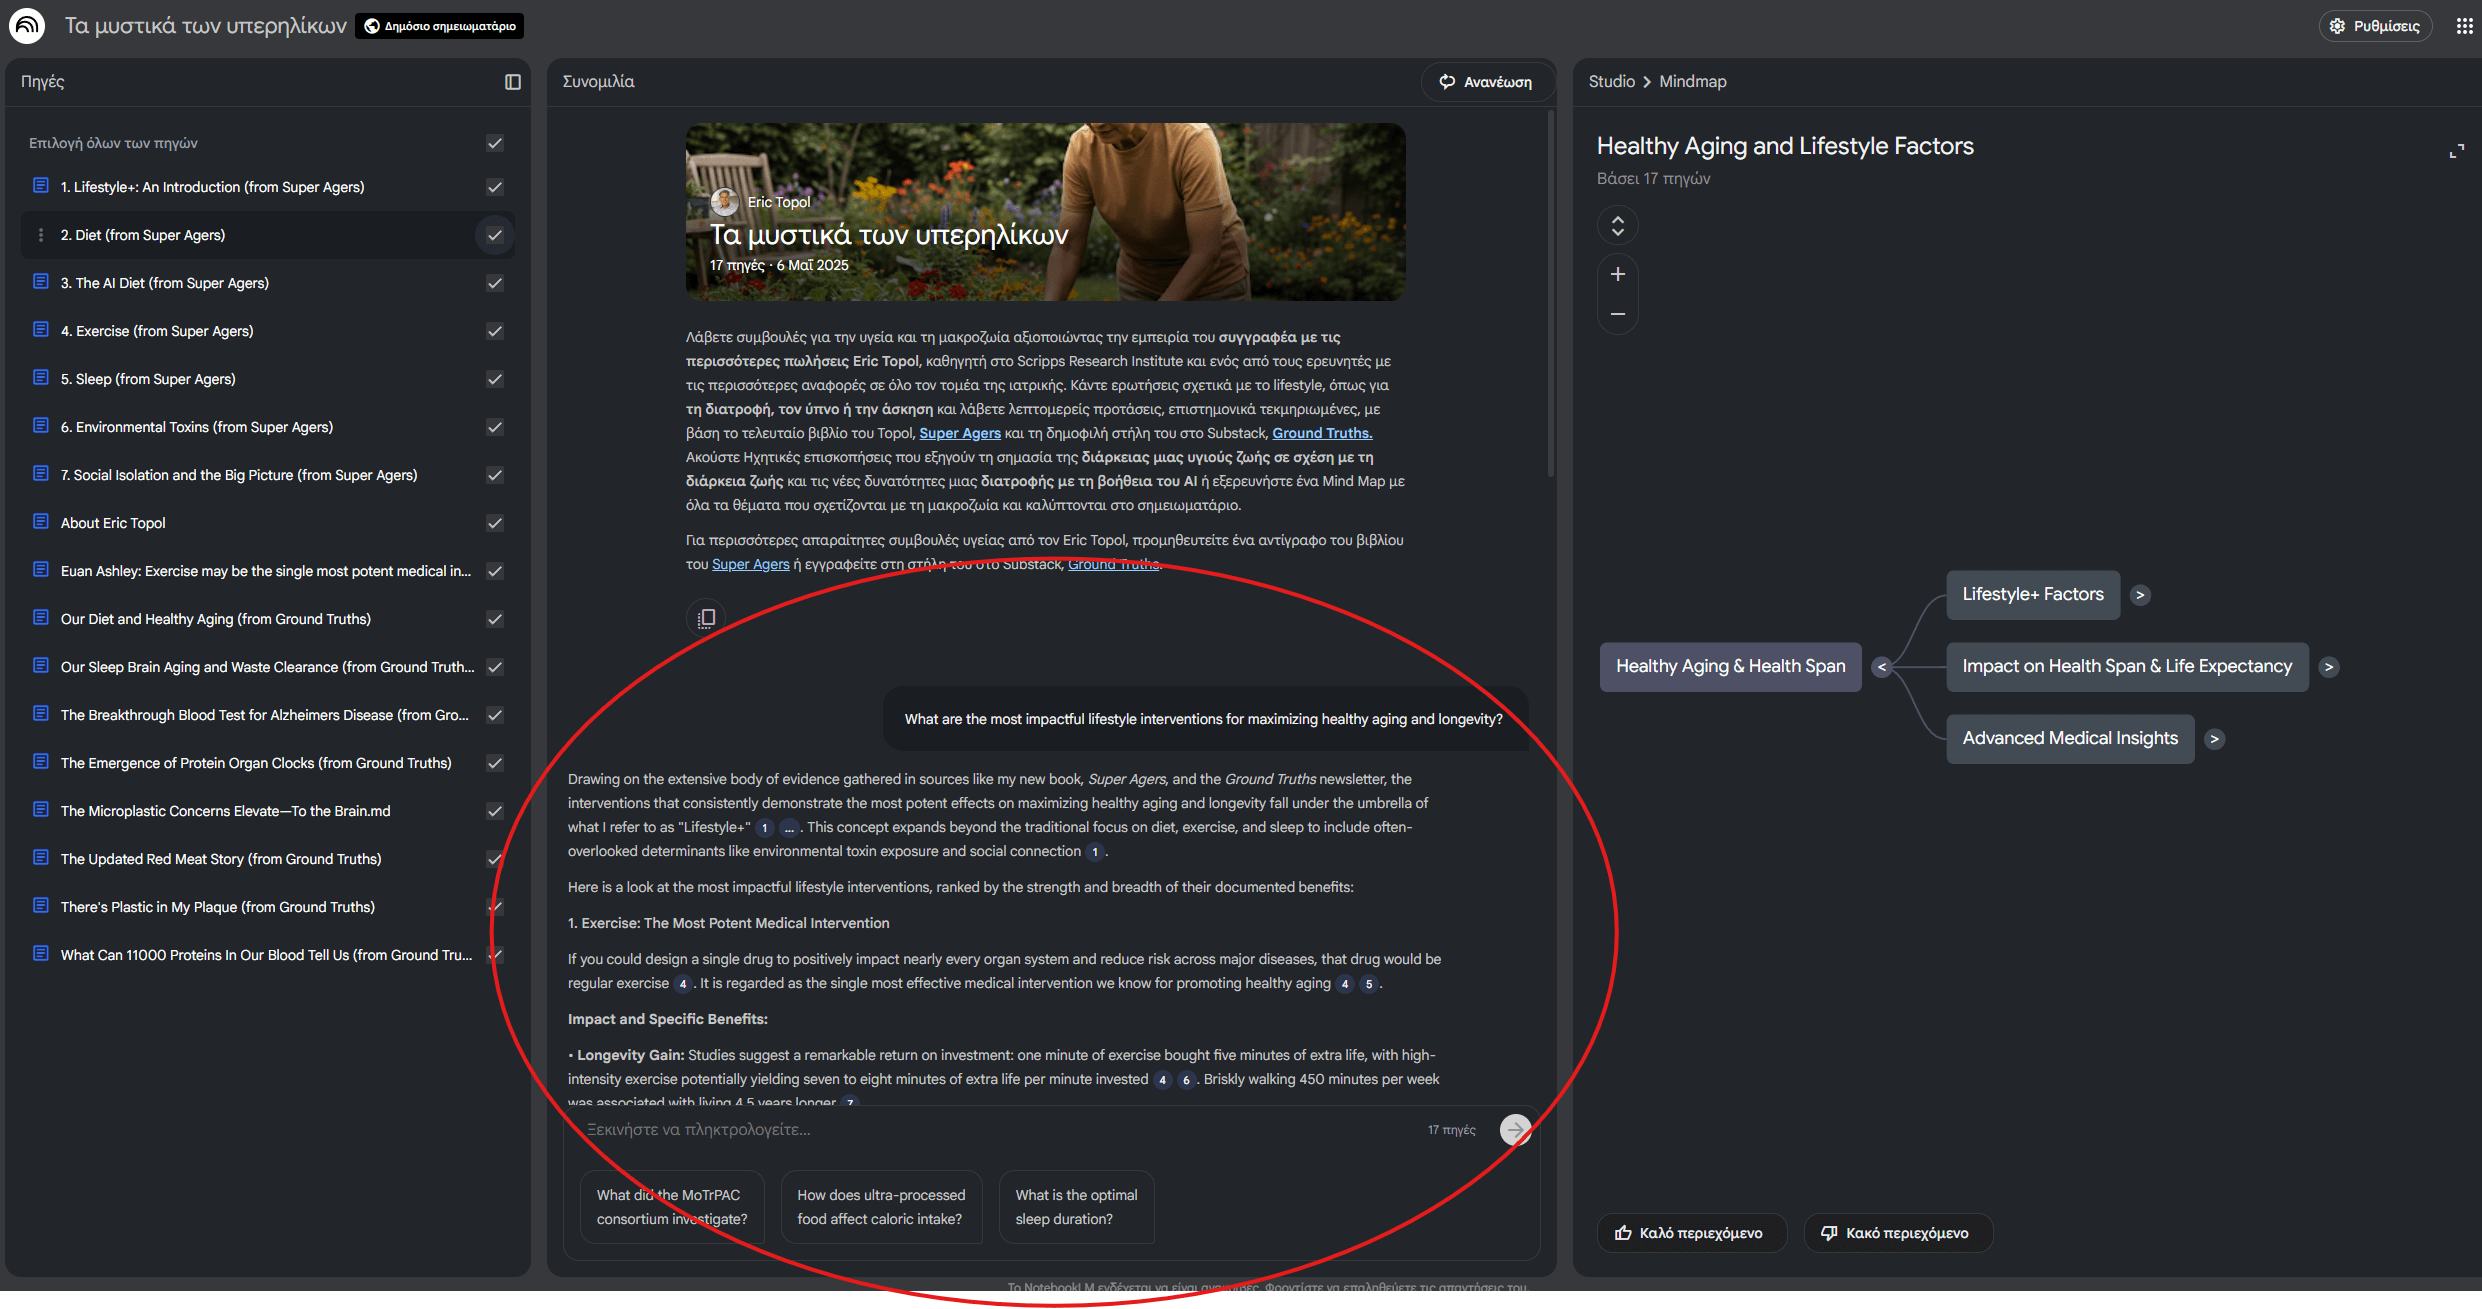The width and height of the screenshot is (2482, 1309).
Task: Zoom in the mind map
Action: (1617, 274)
